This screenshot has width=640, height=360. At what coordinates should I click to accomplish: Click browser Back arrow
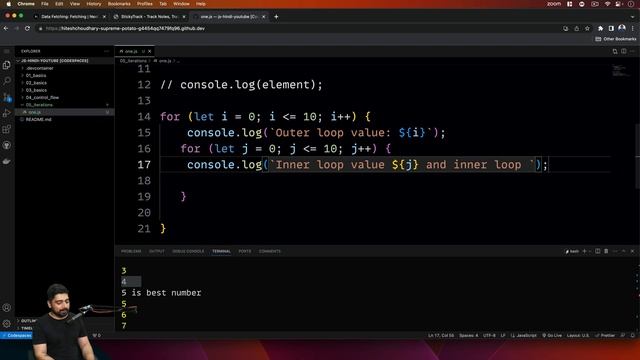tap(6, 29)
